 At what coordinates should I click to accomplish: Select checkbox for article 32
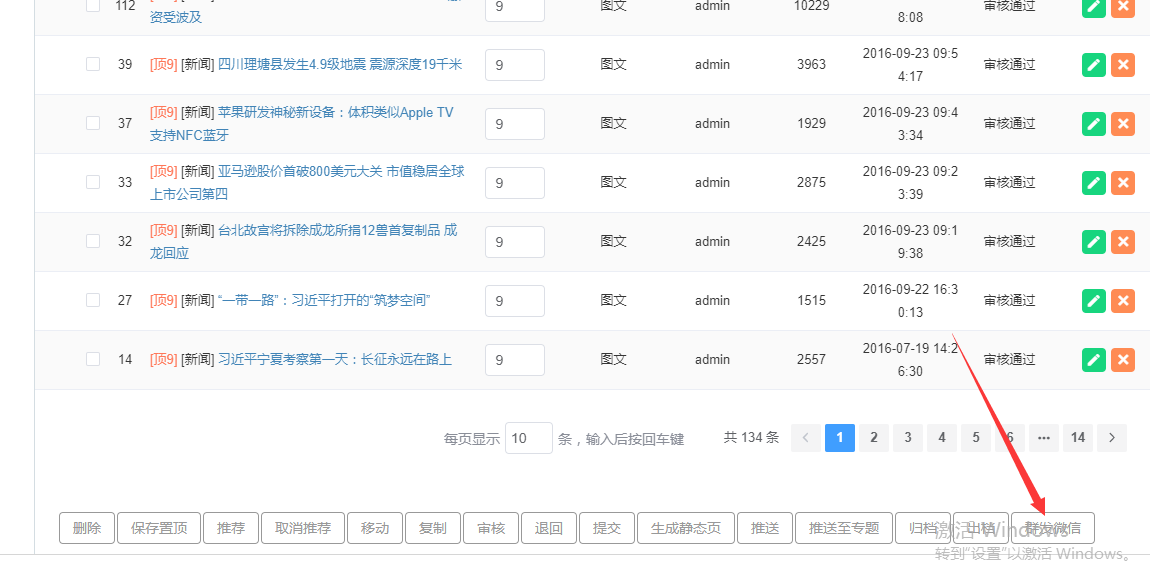93,241
